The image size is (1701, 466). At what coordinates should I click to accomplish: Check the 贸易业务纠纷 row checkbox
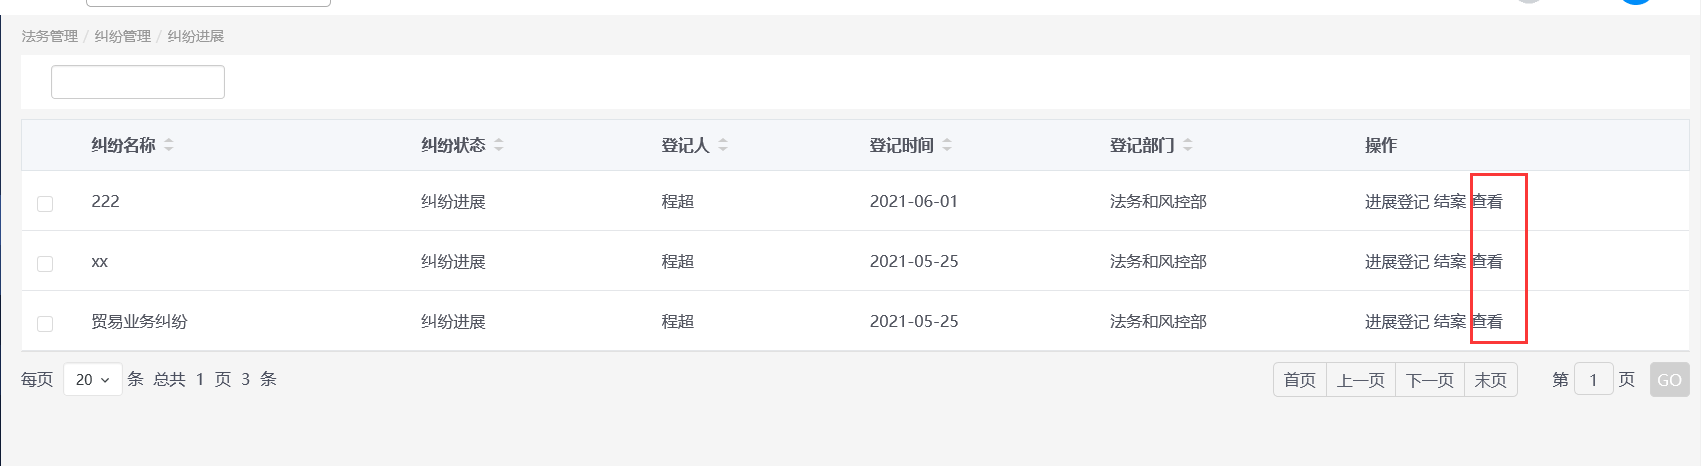pos(45,323)
